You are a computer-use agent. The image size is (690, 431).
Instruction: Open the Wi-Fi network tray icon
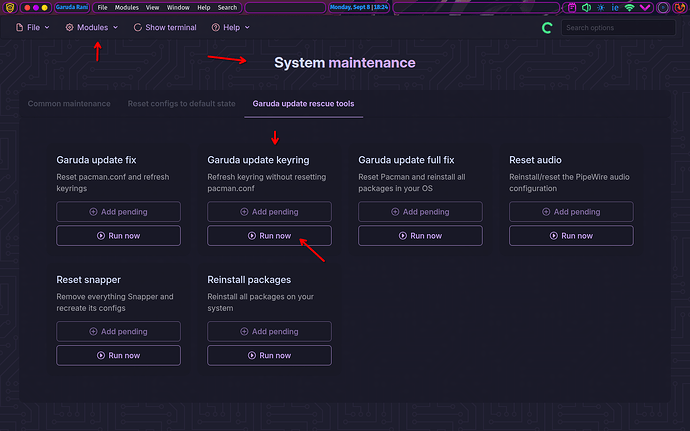630,7
